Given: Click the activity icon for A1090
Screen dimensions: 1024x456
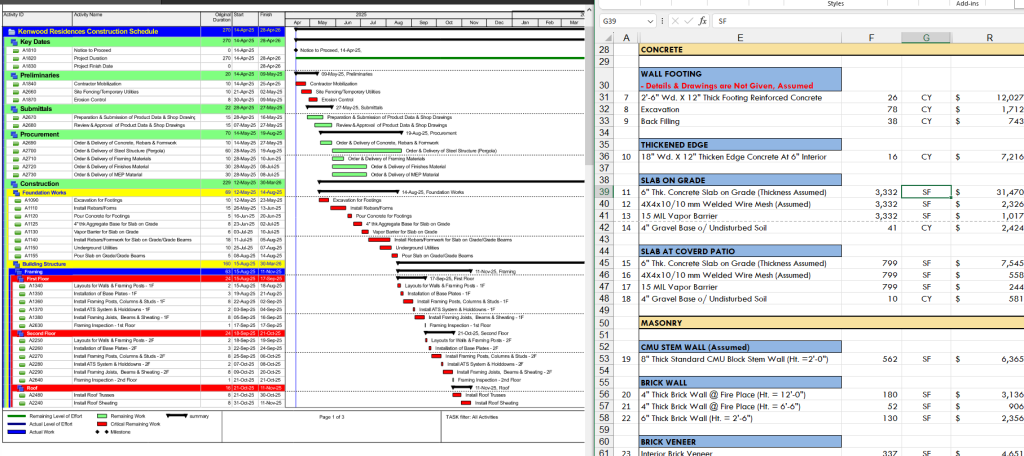Looking at the screenshot, I should (x=16, y=200).
